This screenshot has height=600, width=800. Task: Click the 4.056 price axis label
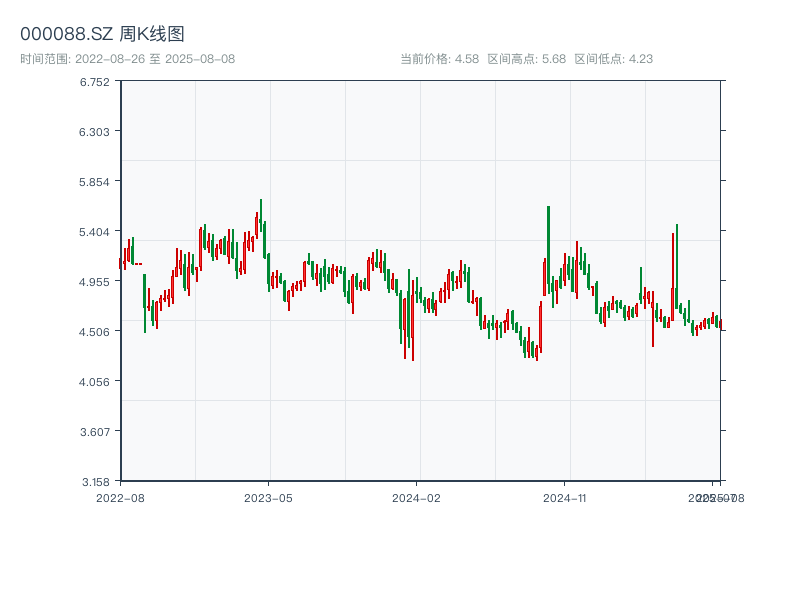click(95, 382)
